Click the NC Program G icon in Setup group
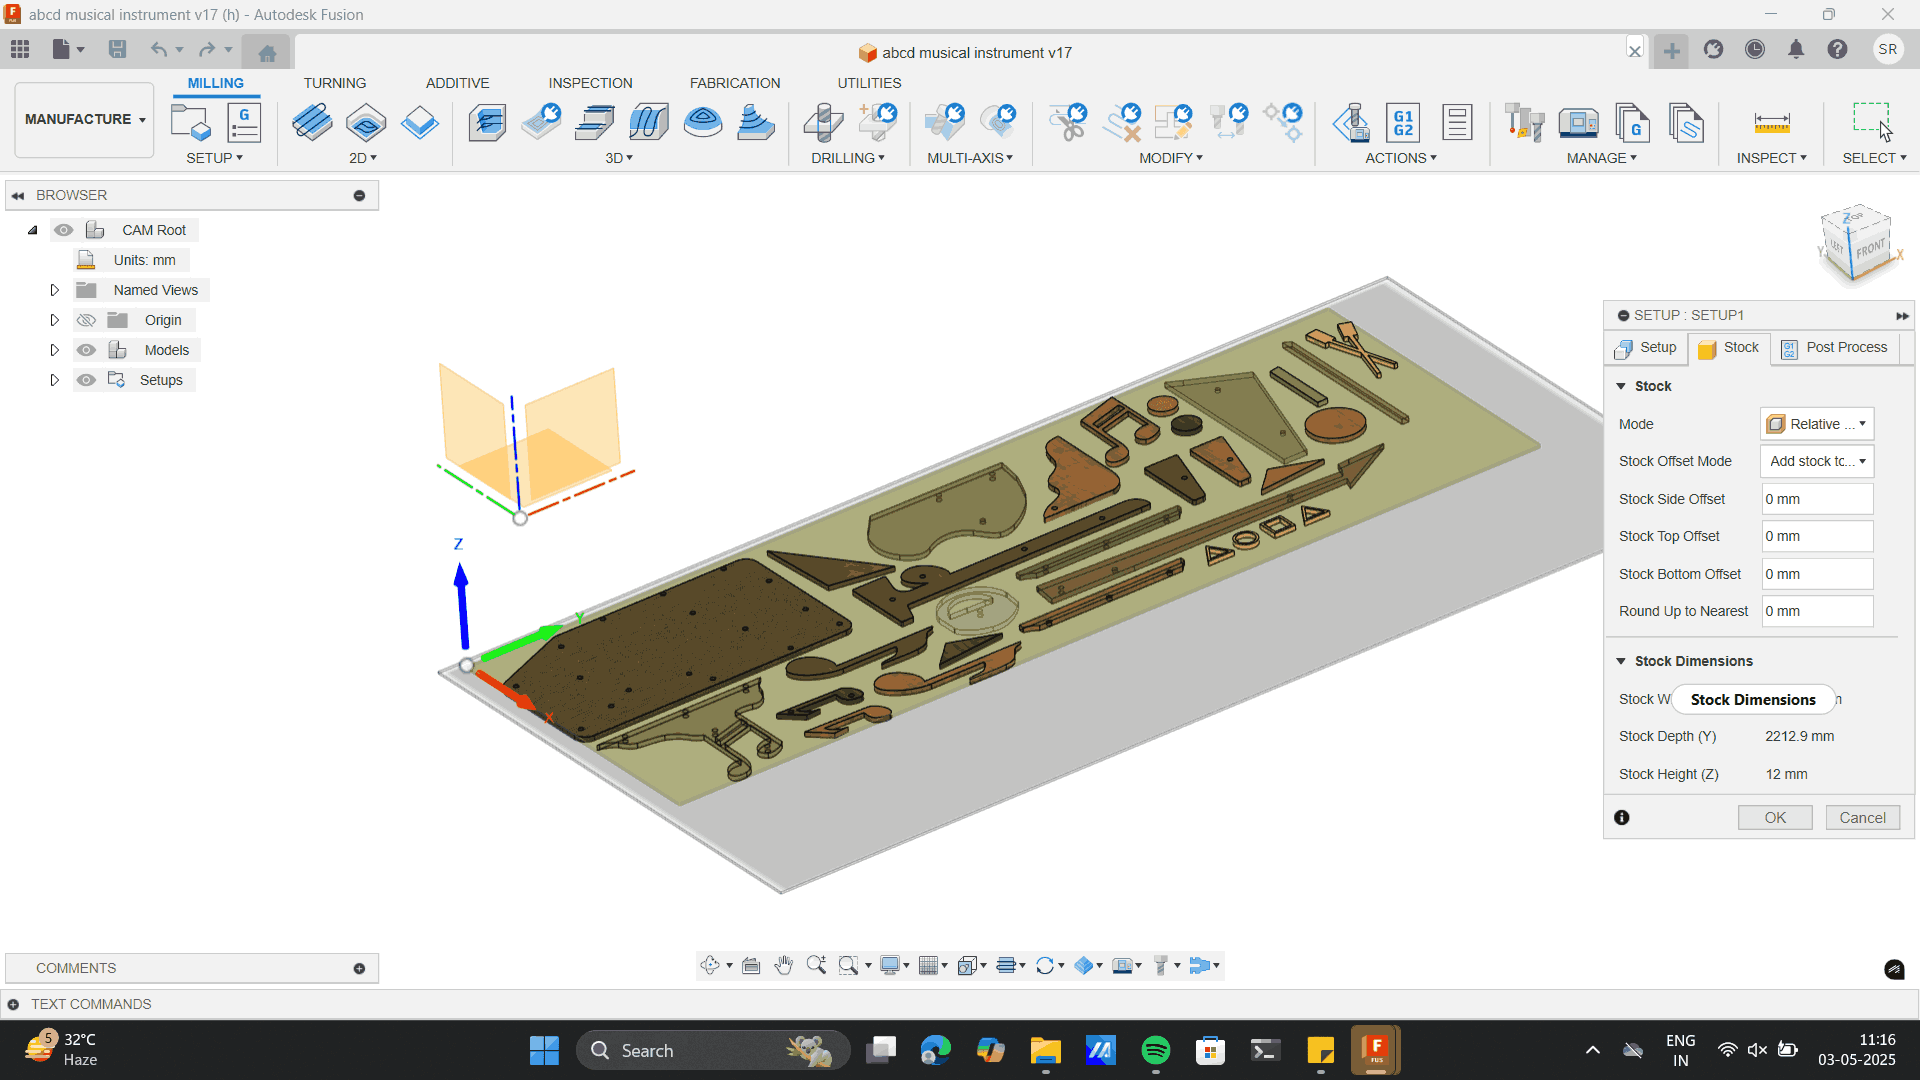Image resolution: width=1920 pixels, height=1080 pixels. (244, 122)
